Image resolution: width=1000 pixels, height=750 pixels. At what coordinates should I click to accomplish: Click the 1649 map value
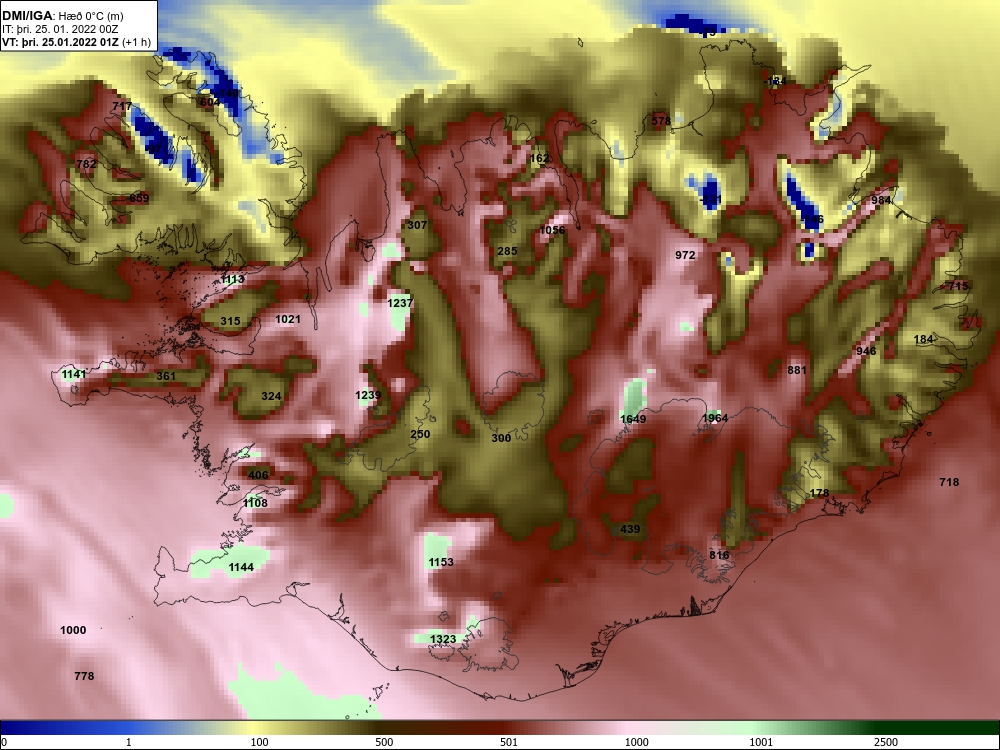click(633, 418)
